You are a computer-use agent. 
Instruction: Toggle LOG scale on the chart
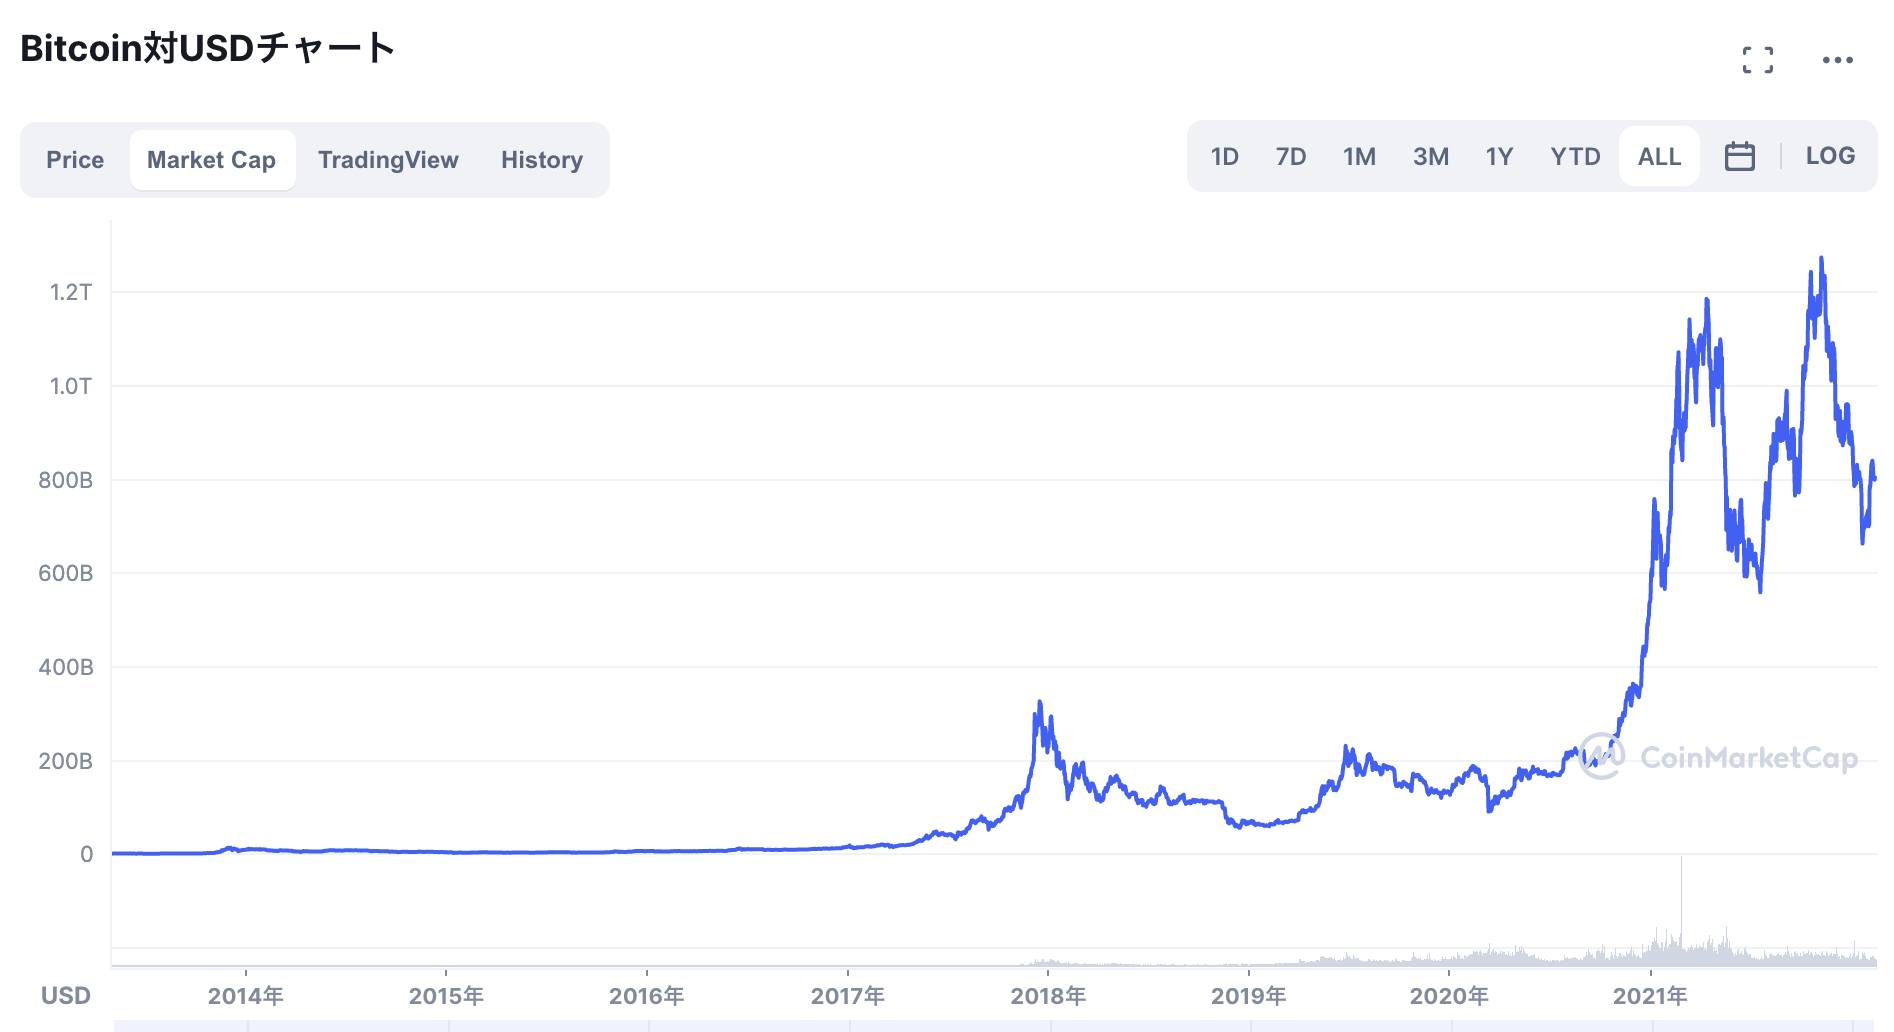click(x=1830, y=156)
